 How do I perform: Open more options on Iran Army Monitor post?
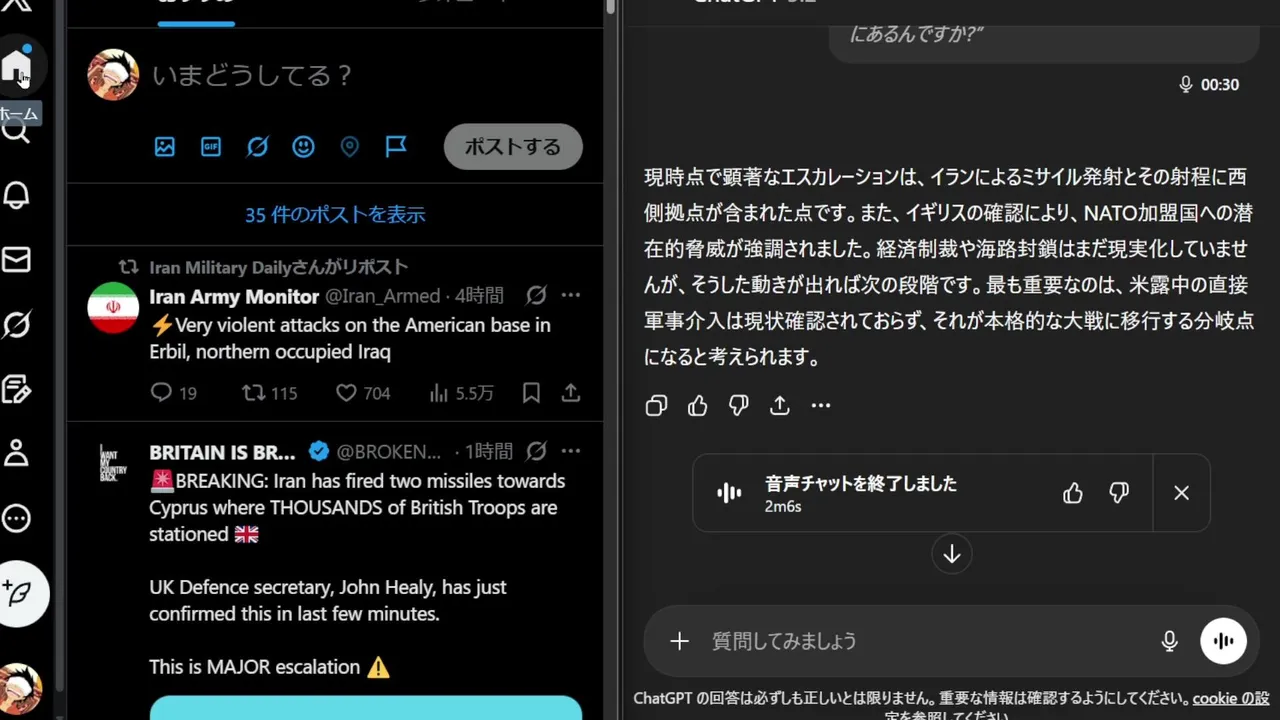point(571,295)
